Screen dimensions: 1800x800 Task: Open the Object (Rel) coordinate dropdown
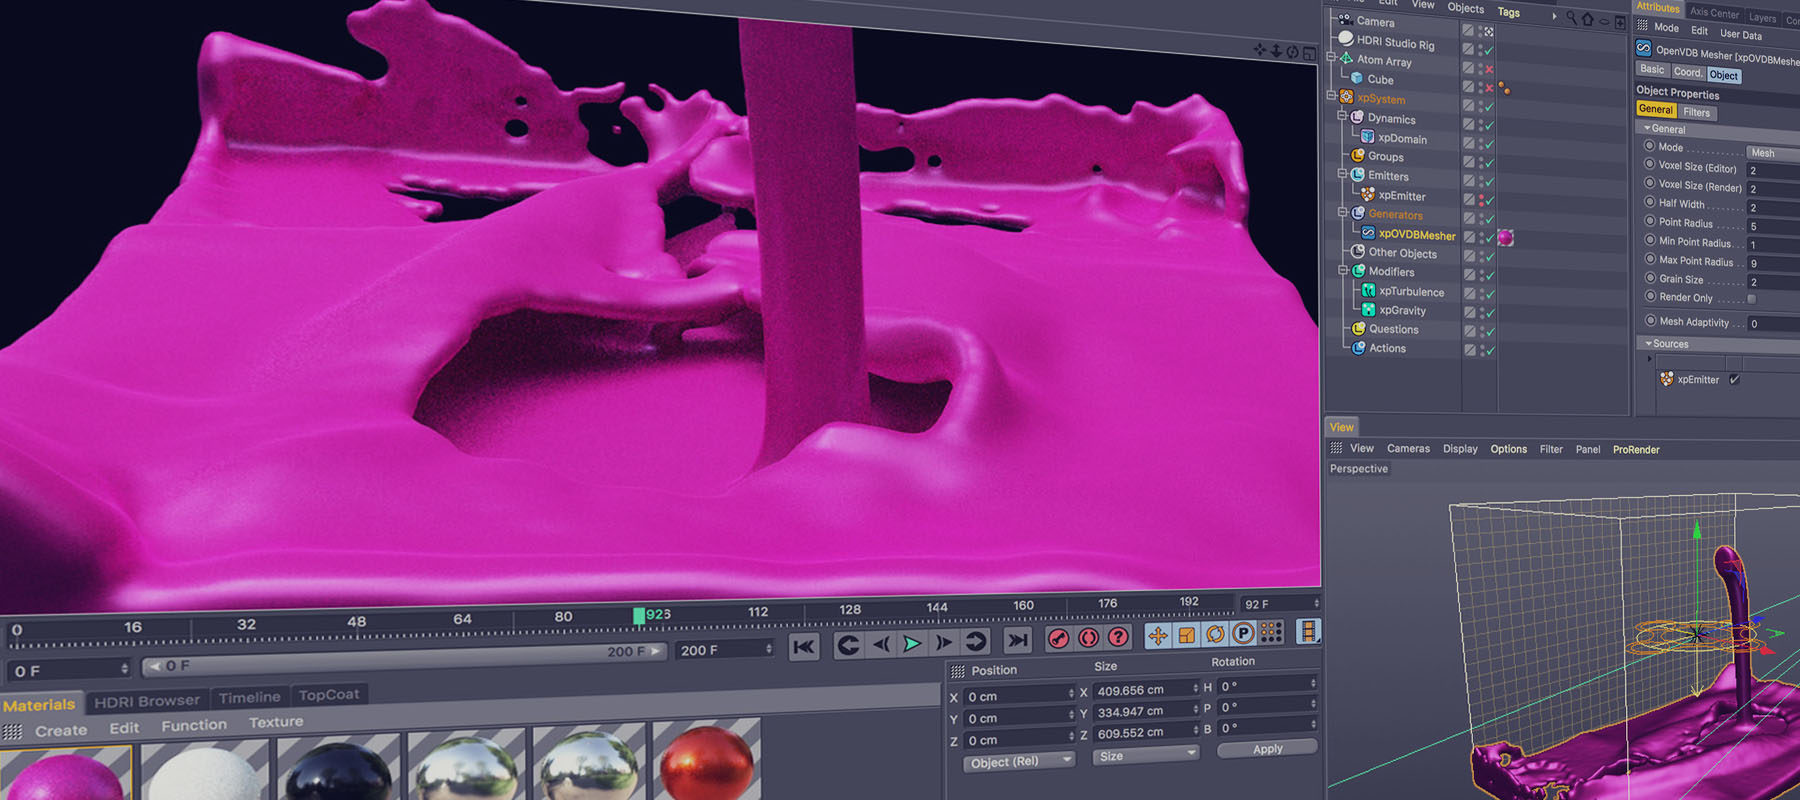[x=1019, y=762]
